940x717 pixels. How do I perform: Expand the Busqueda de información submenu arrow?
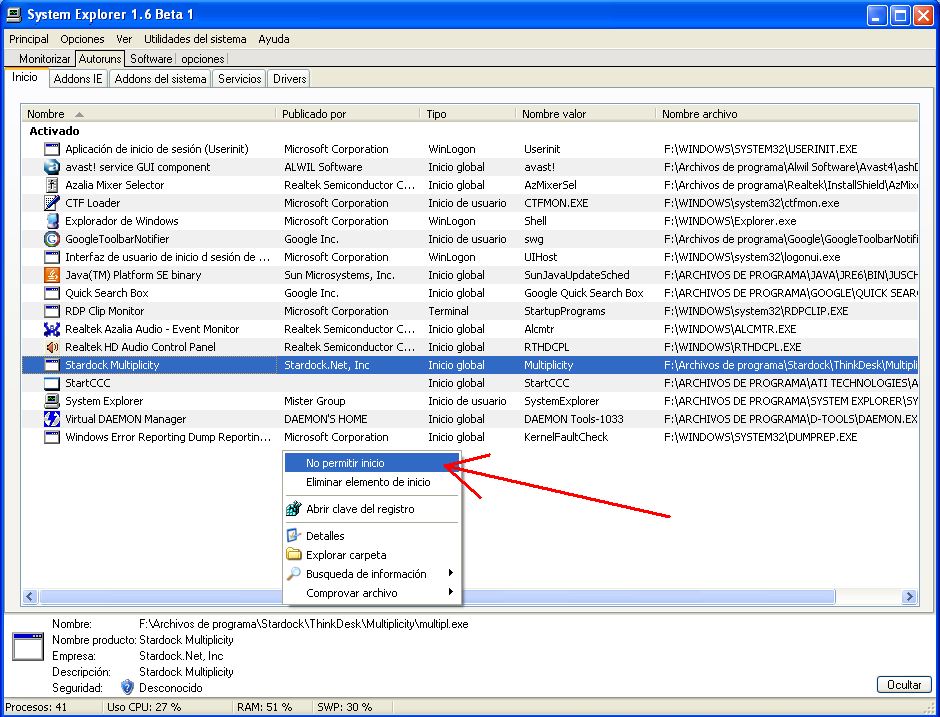coord(451,573)
